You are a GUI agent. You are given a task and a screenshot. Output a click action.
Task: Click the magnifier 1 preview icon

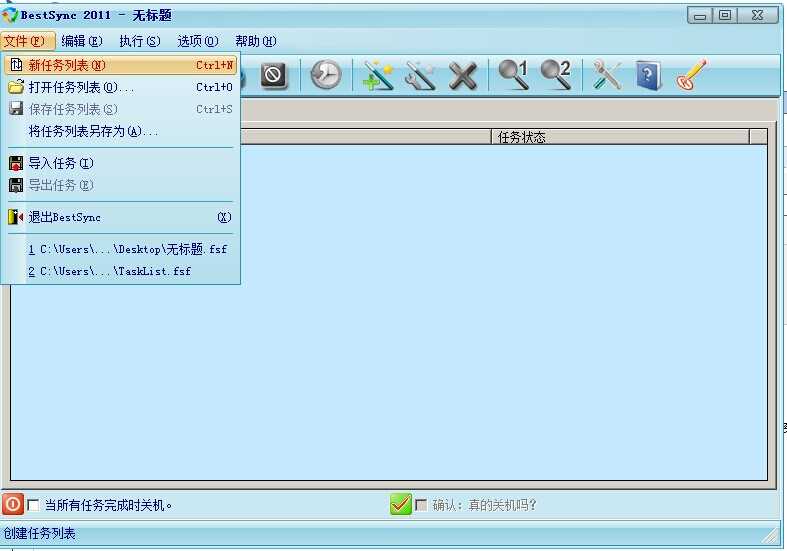513,75
